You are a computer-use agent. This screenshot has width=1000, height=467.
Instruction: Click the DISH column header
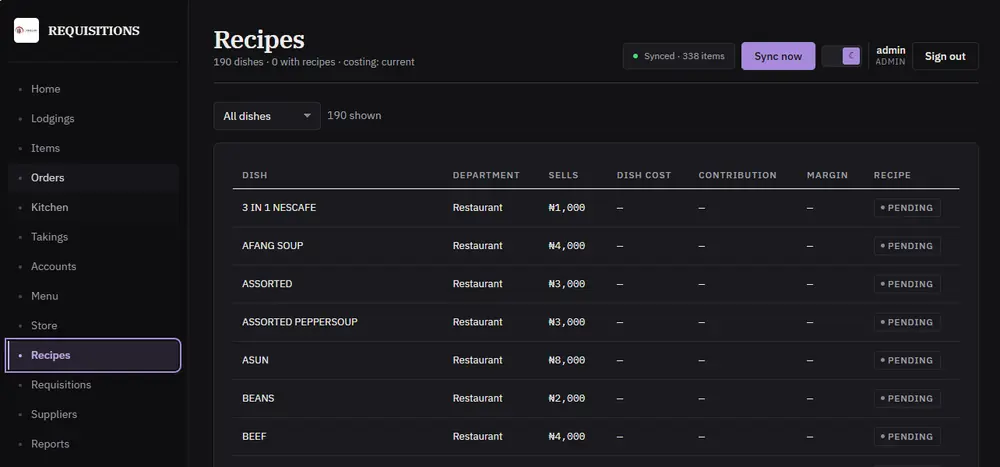click(x=254, y=175)
